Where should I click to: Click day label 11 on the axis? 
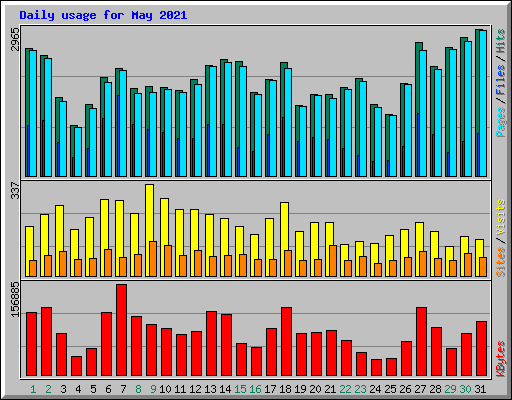180,389
